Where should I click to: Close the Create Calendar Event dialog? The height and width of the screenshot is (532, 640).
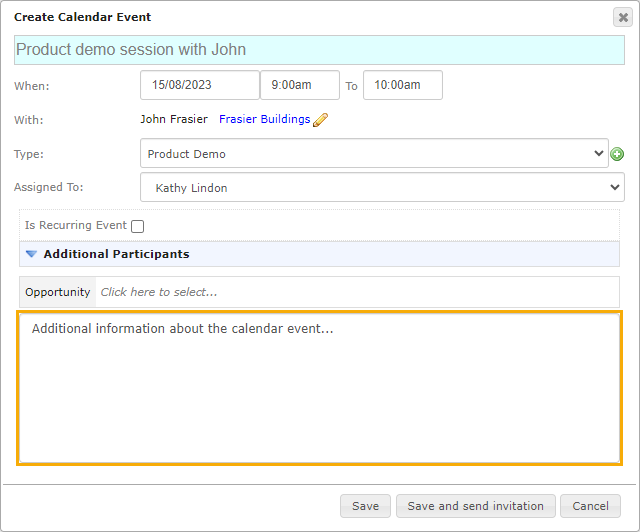(x=623, y=17)
